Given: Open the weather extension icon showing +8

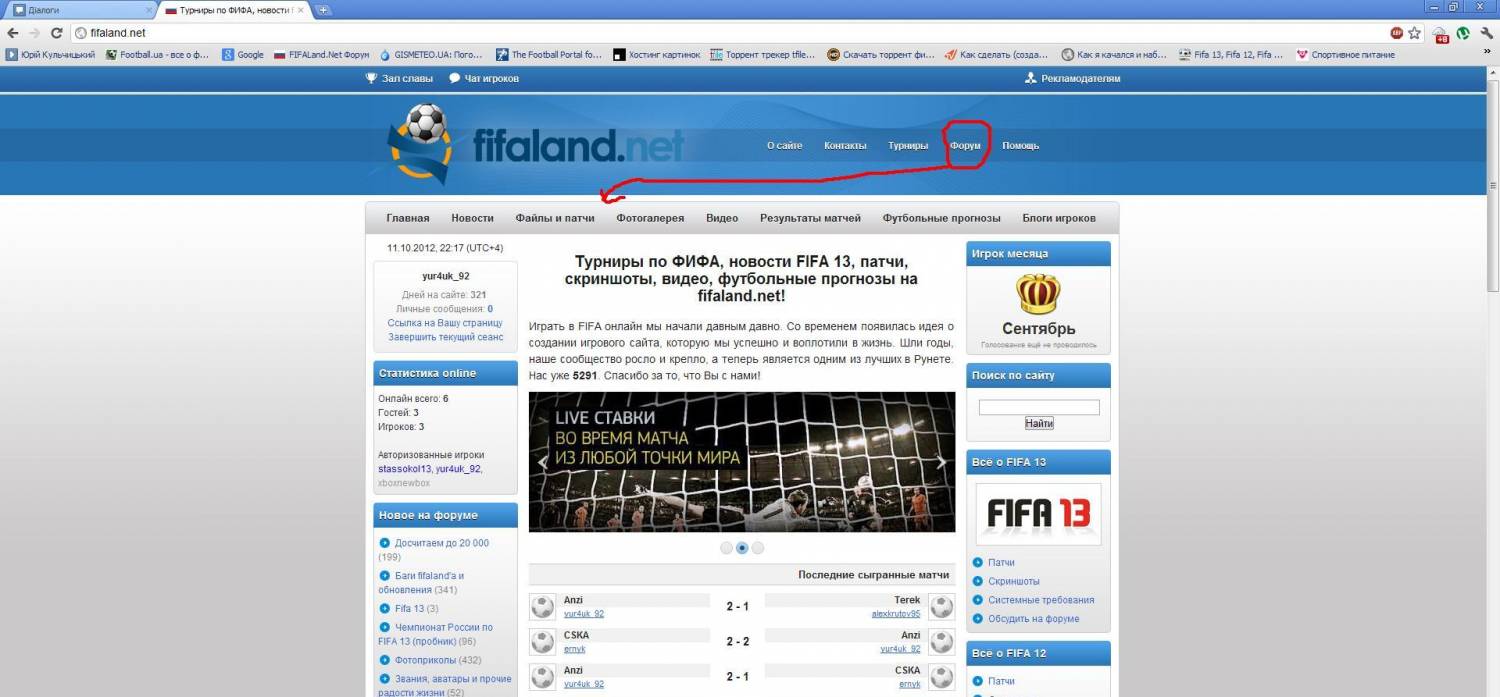Looking at the screenshot, I should (x=1441, y=34).
